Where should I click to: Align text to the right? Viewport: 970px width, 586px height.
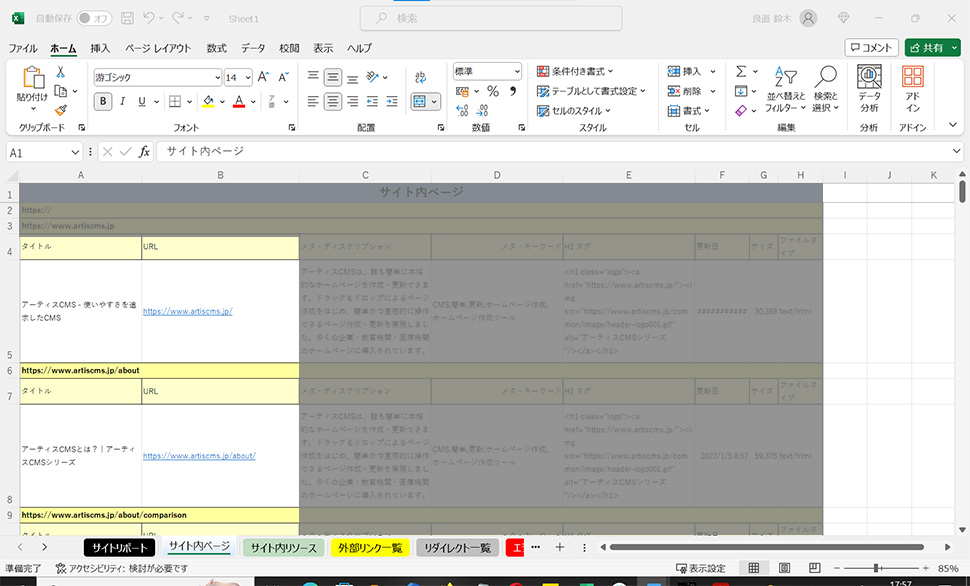point(353,101)
